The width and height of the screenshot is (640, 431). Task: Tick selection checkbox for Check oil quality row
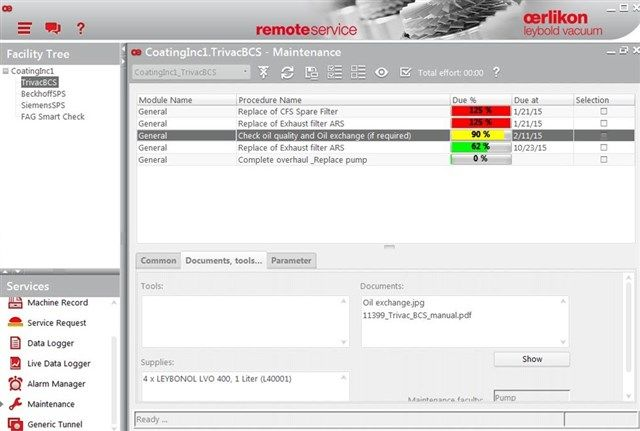click(604, 136)
